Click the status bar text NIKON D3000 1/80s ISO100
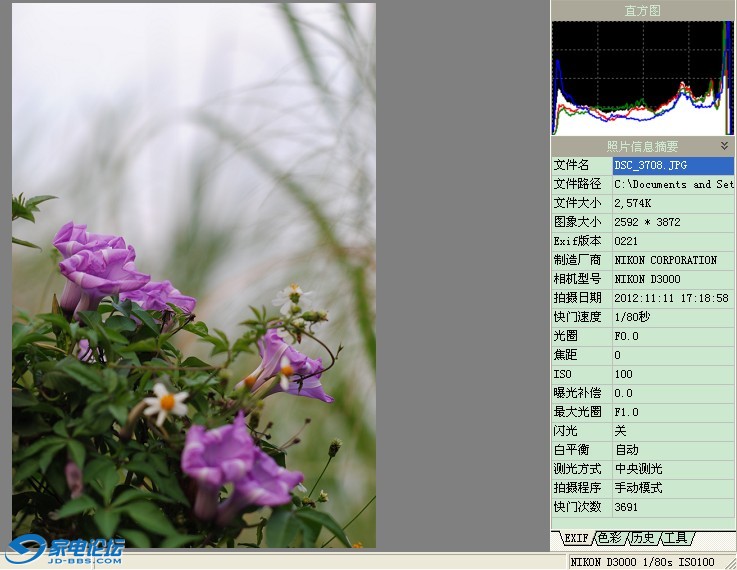The image size is (737, 570). pos(642,562)
